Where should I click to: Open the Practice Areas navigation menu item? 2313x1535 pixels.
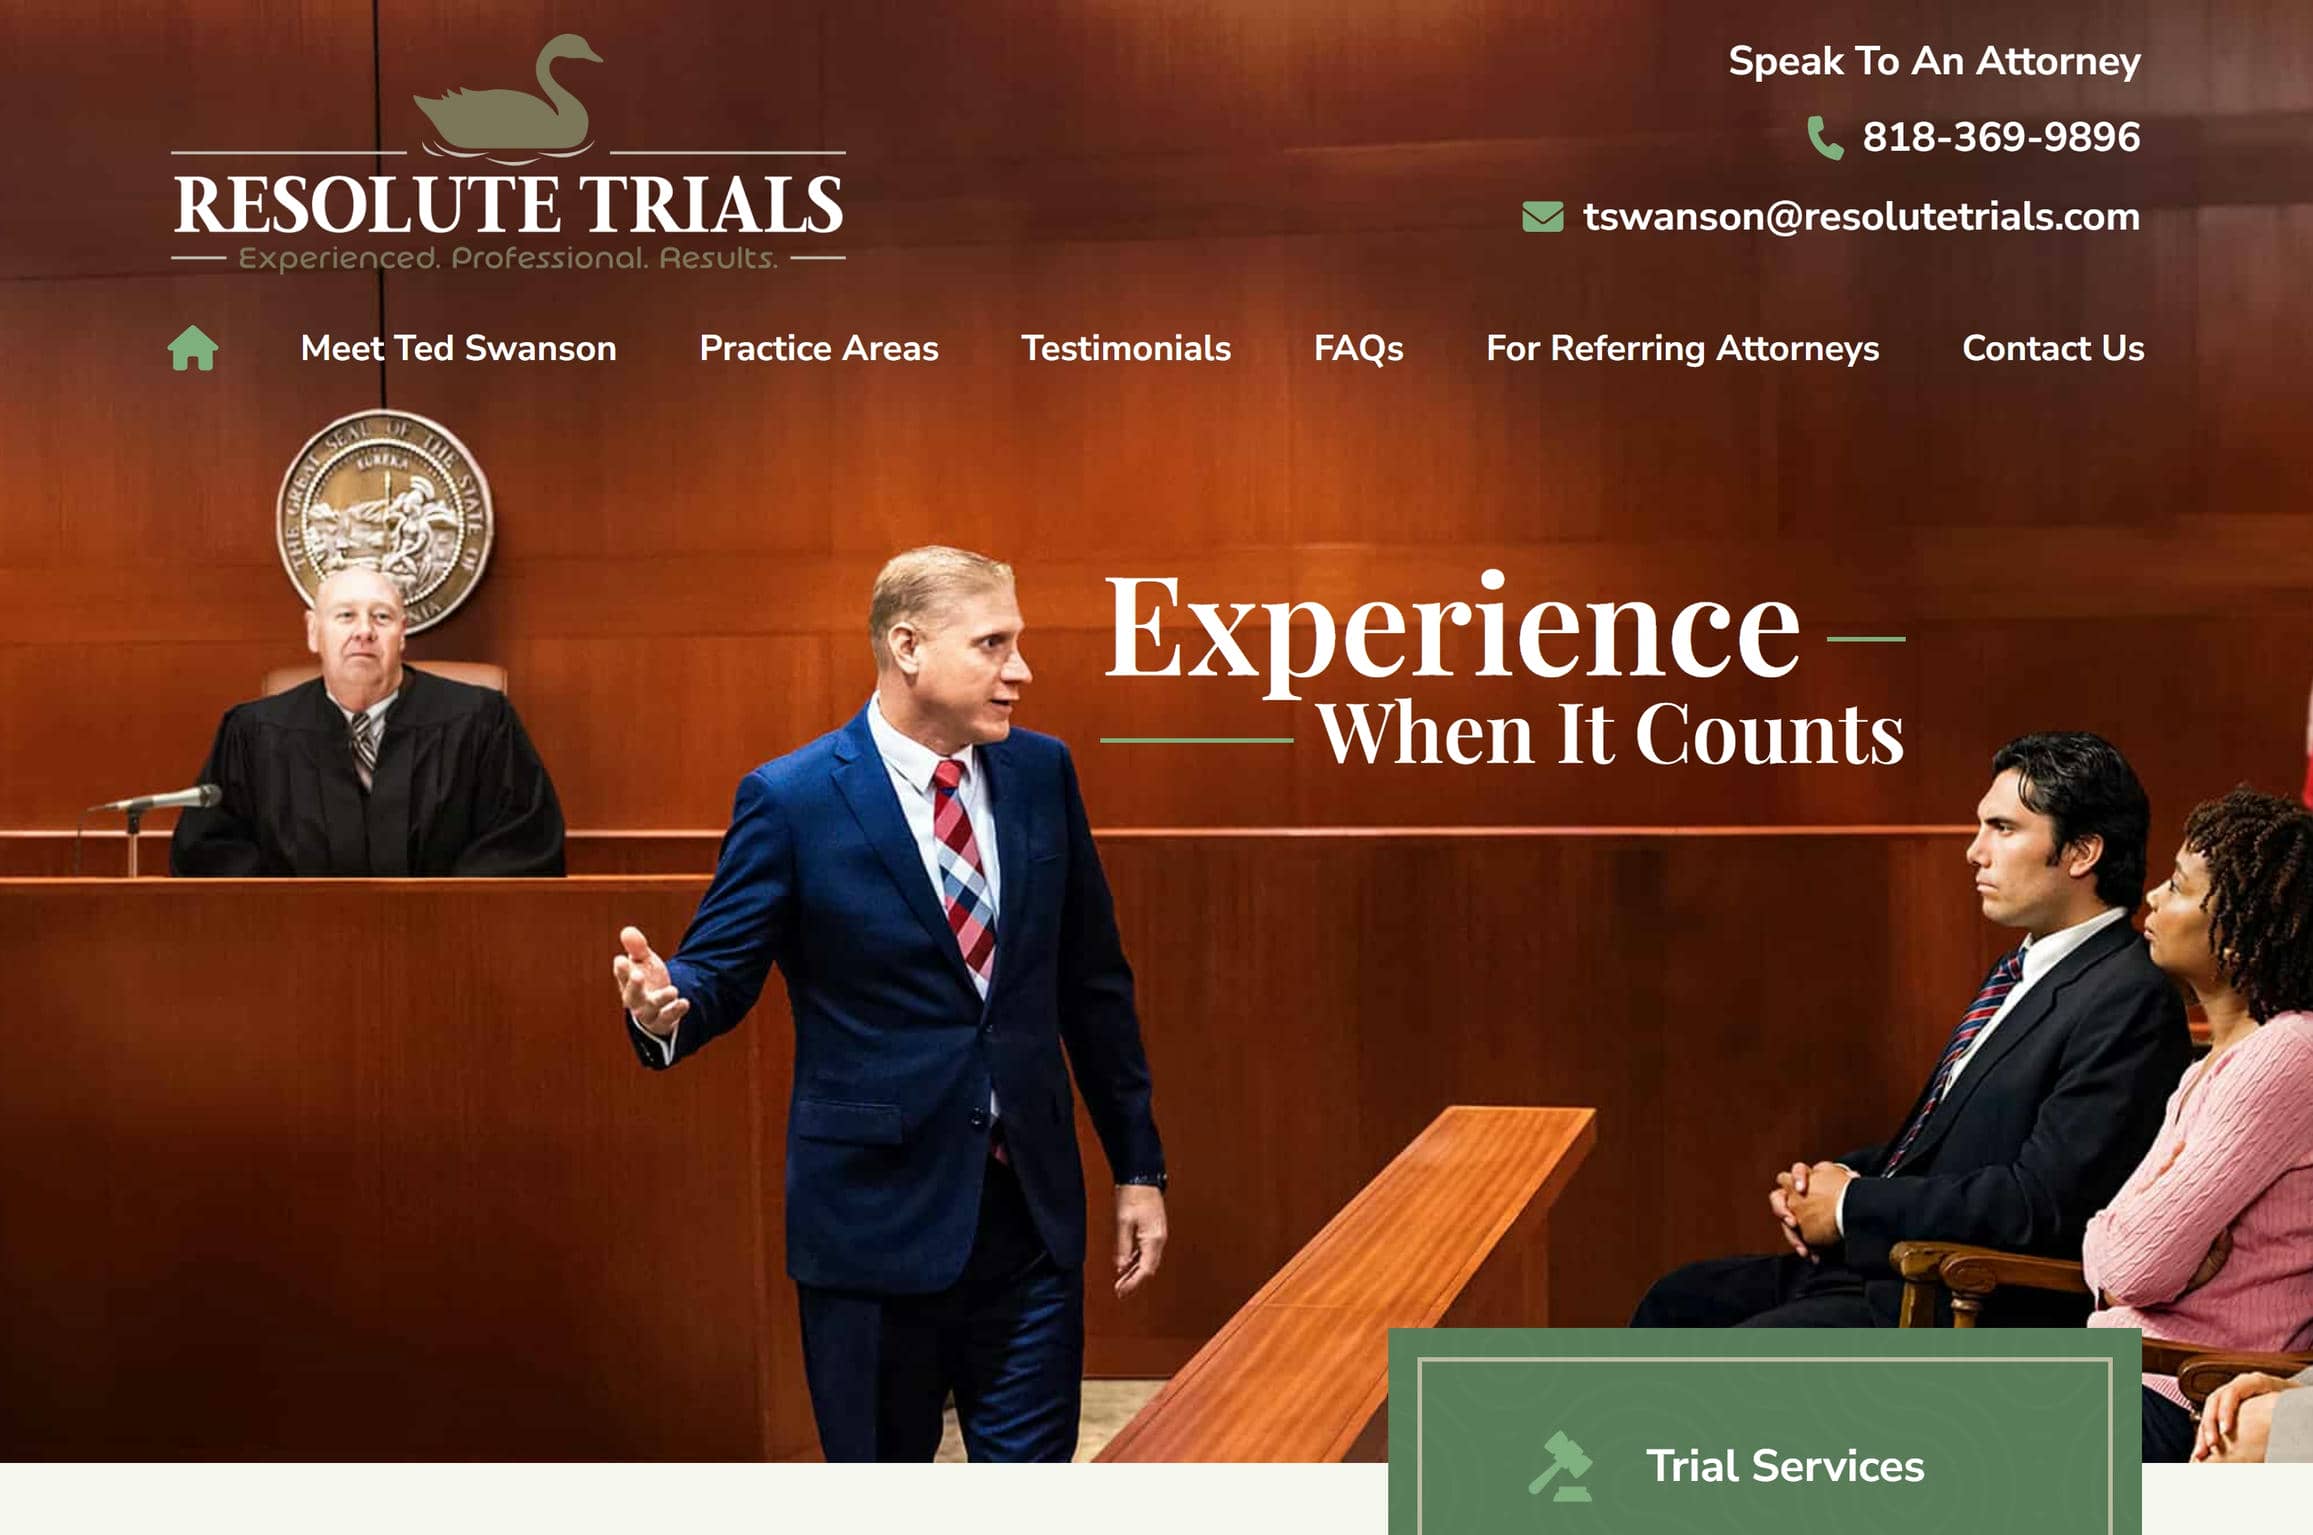tap(819, 349)
